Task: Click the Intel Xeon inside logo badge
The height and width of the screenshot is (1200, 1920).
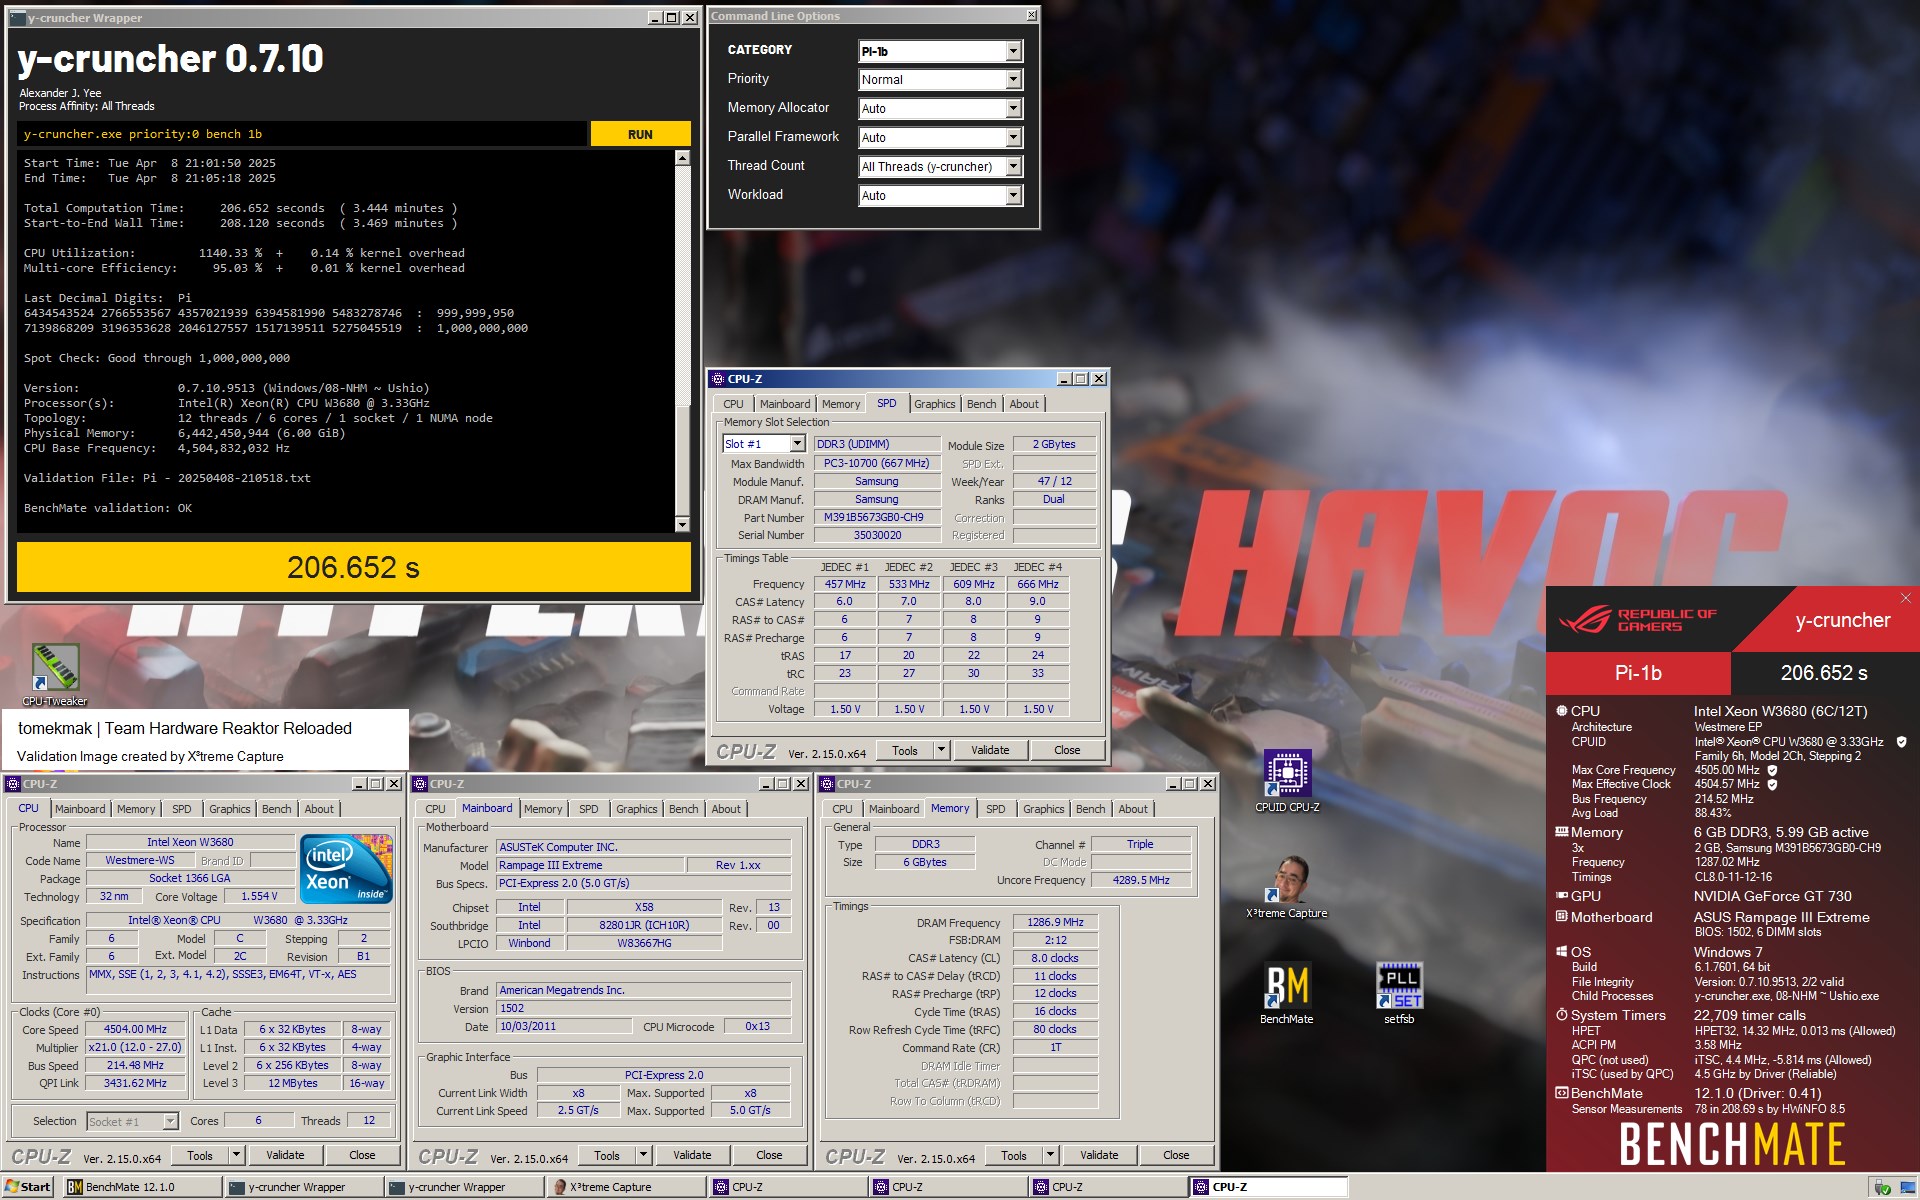Action: (x=347, y=869)
